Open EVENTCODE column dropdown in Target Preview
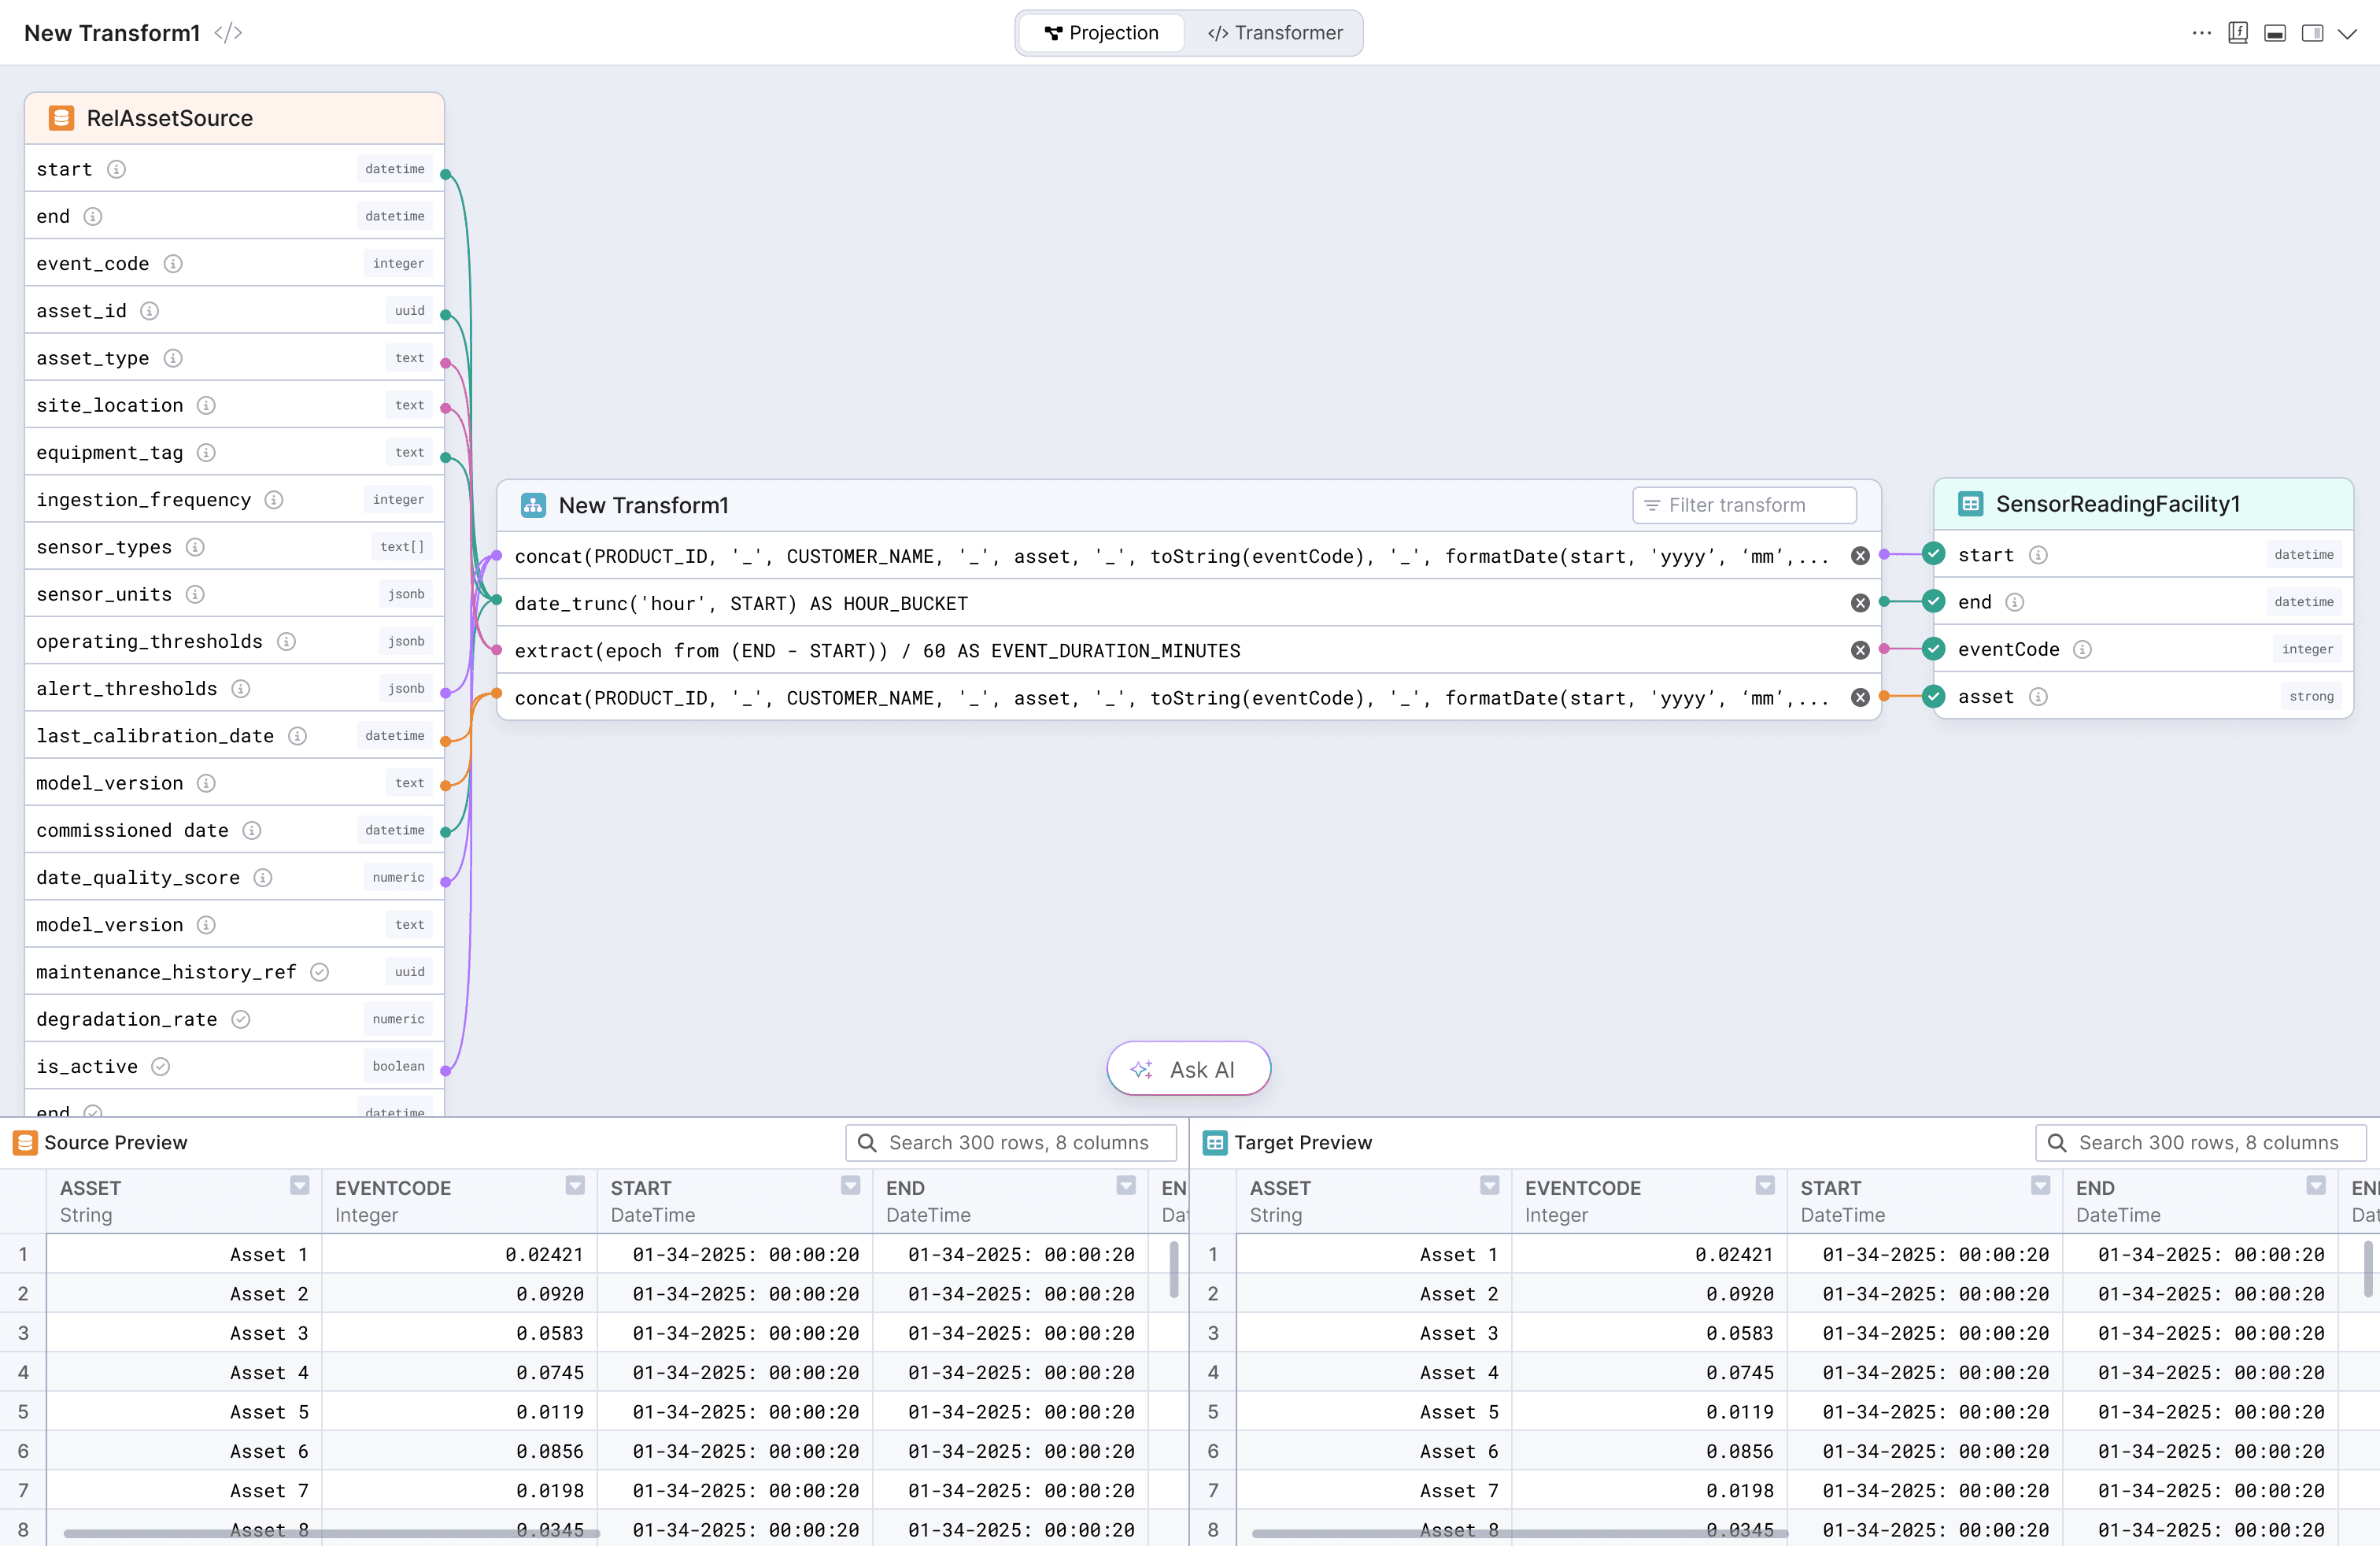2380x1546 pixels. click(1765, 1186)
